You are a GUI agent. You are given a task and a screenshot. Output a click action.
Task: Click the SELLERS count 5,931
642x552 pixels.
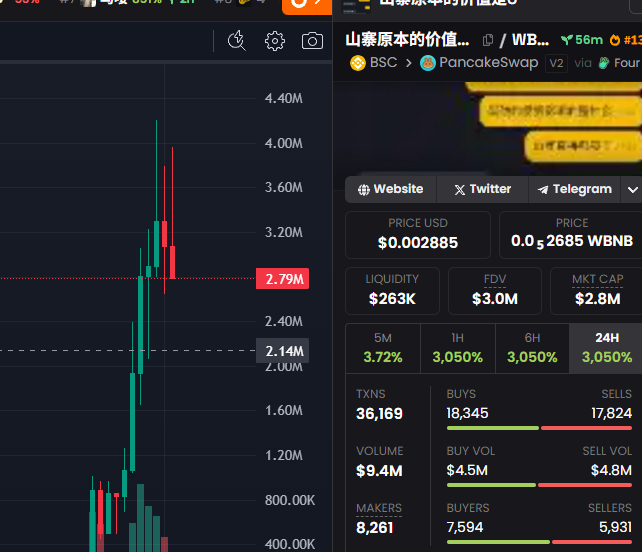(615, 527)
